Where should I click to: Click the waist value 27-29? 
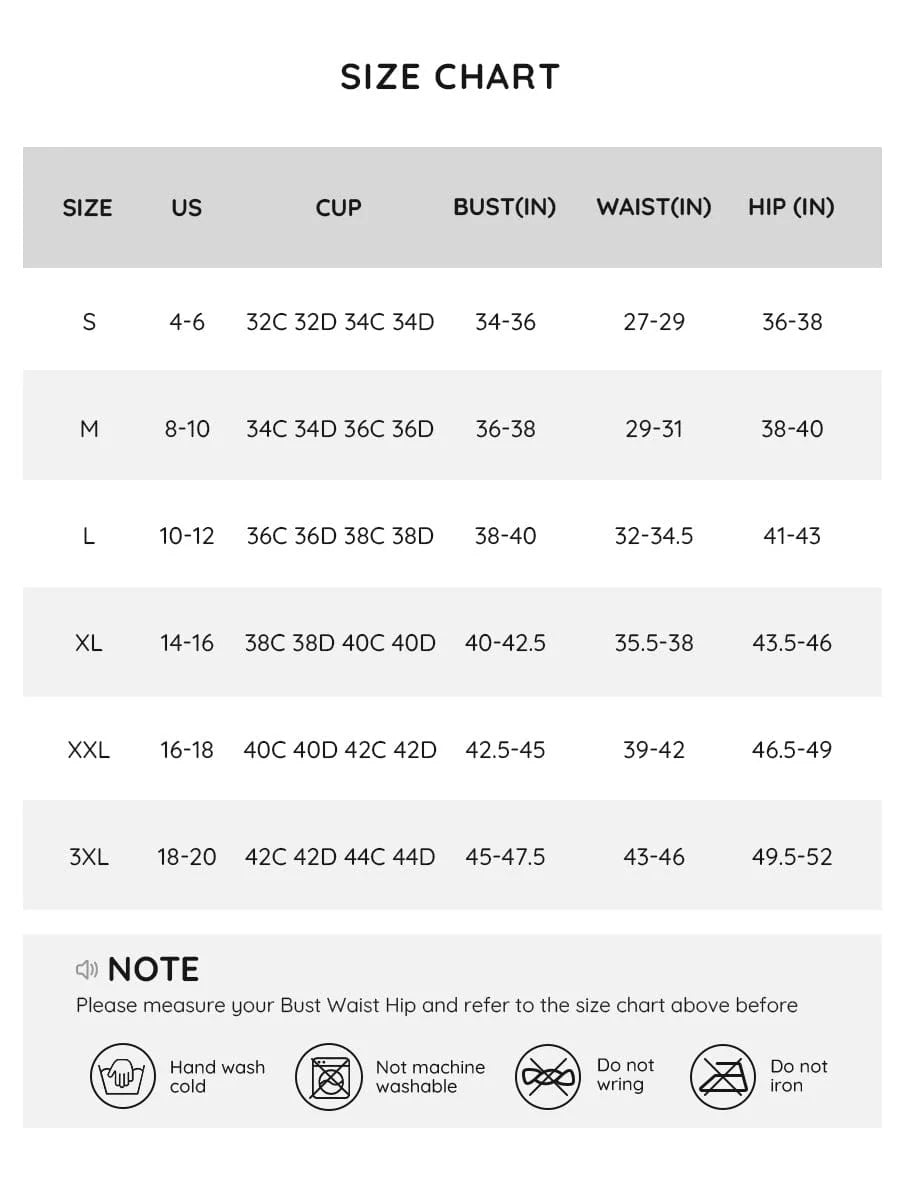pyautogui.click(x=654, y=322)
